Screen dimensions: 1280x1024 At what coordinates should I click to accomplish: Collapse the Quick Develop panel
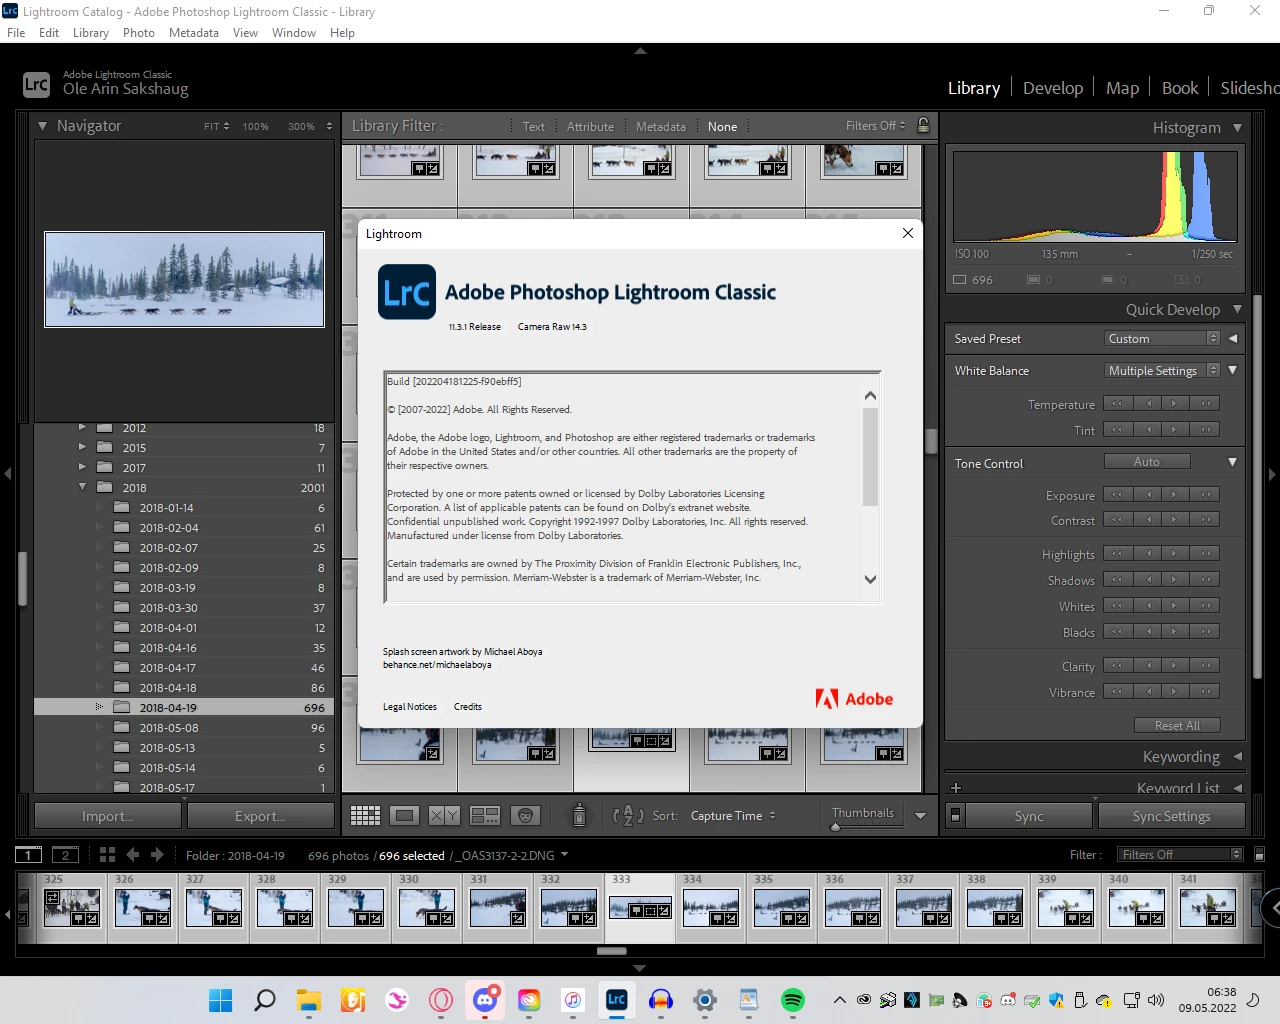click(1237, 310)
